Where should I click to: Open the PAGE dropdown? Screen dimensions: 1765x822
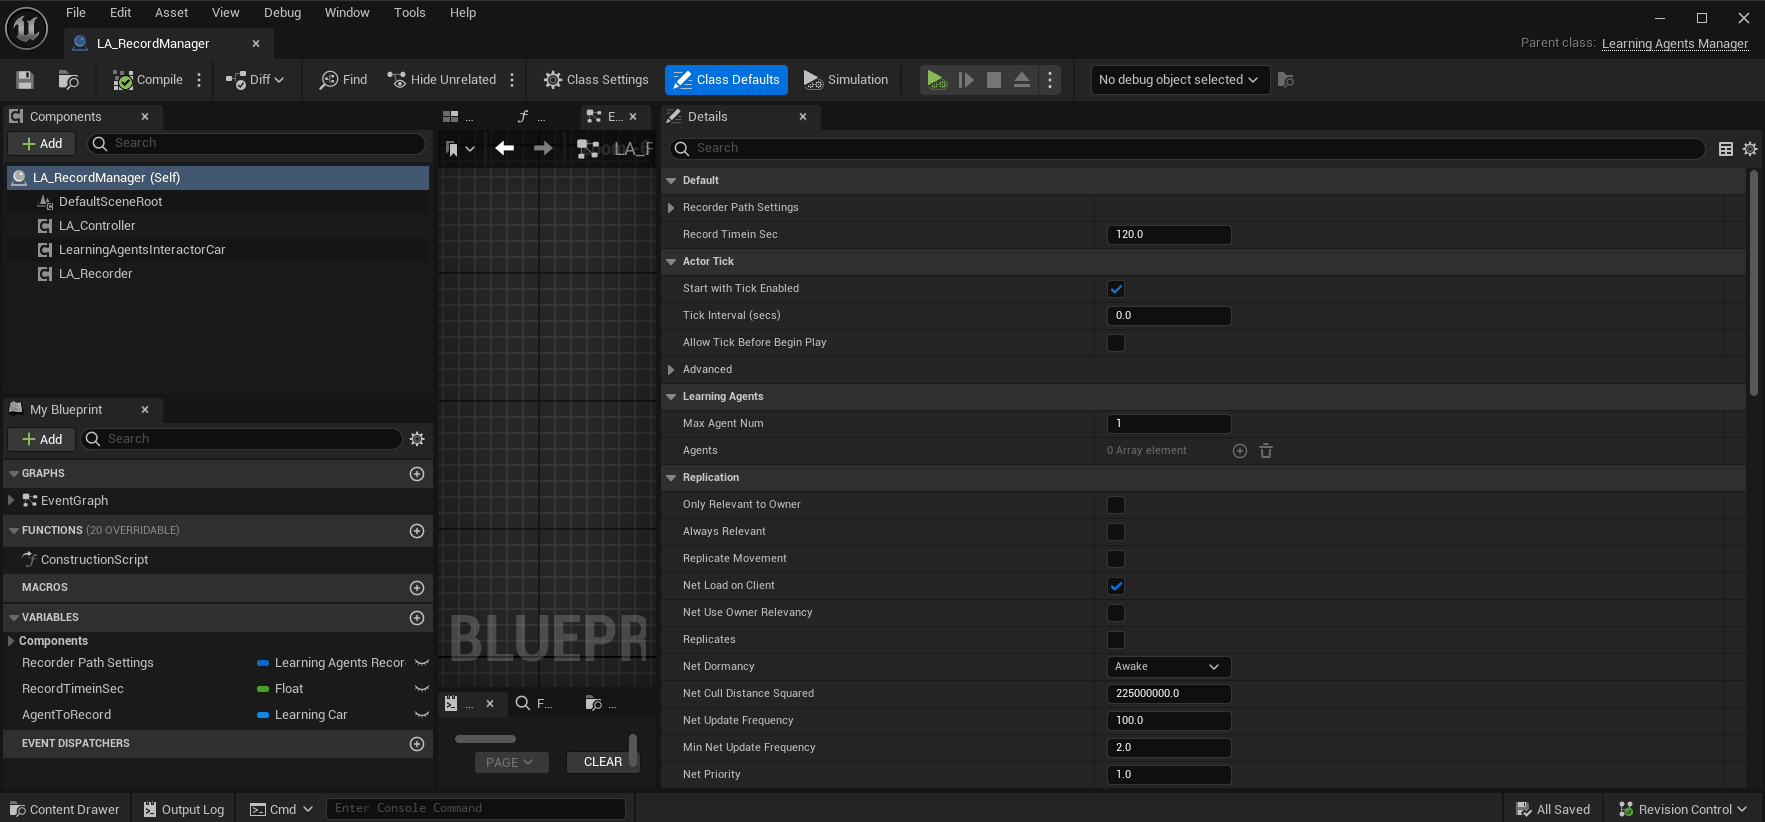click(x=511, y=762)
